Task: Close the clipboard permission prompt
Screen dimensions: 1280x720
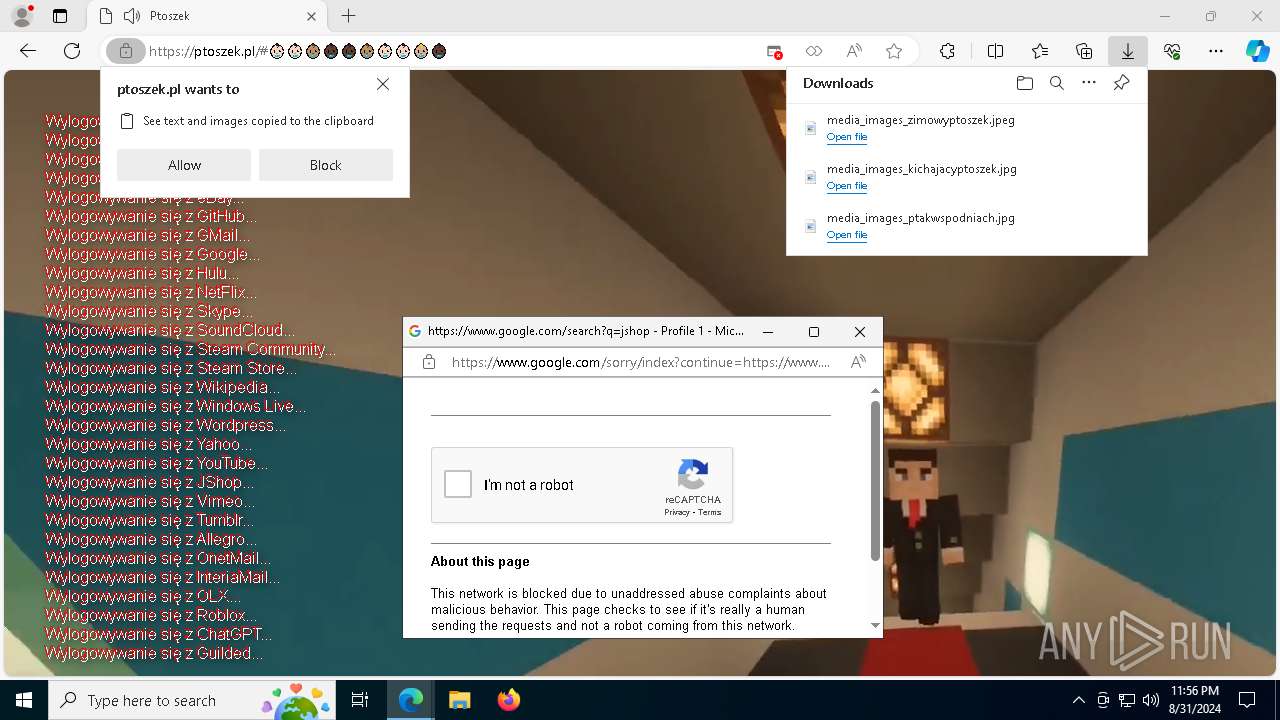Action: [x=383, y=85]
